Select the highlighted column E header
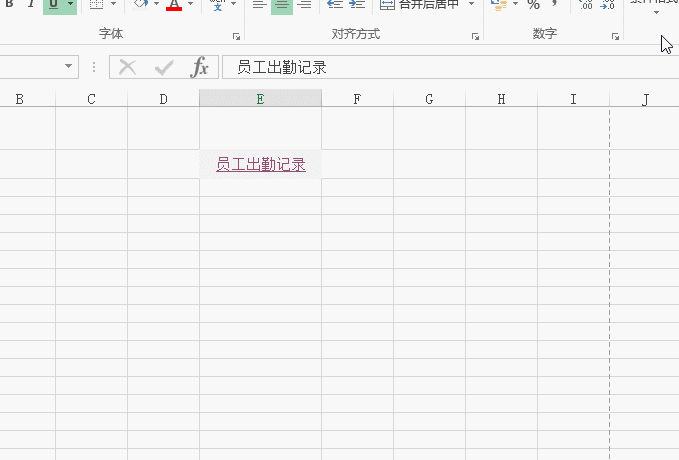This screenshot has width=679, height=460. pyautogui.click(x=260, y=99)
